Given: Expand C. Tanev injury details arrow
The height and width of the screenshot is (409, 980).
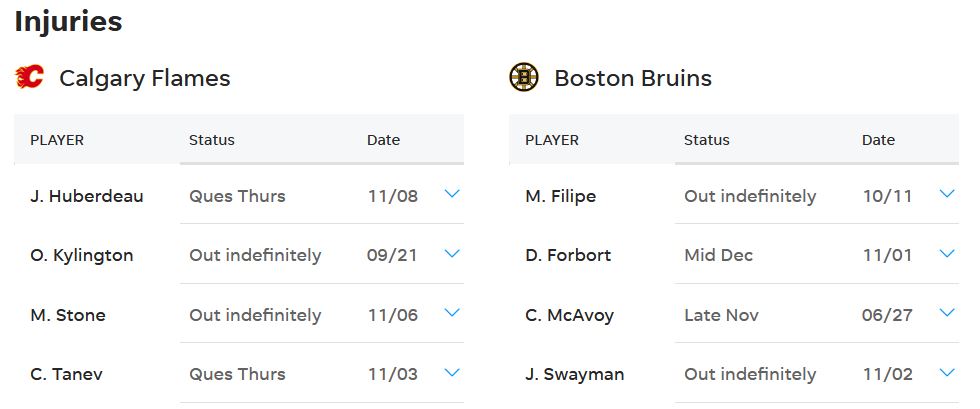Looking at the screenshot, I should click(x=452, y=373).
